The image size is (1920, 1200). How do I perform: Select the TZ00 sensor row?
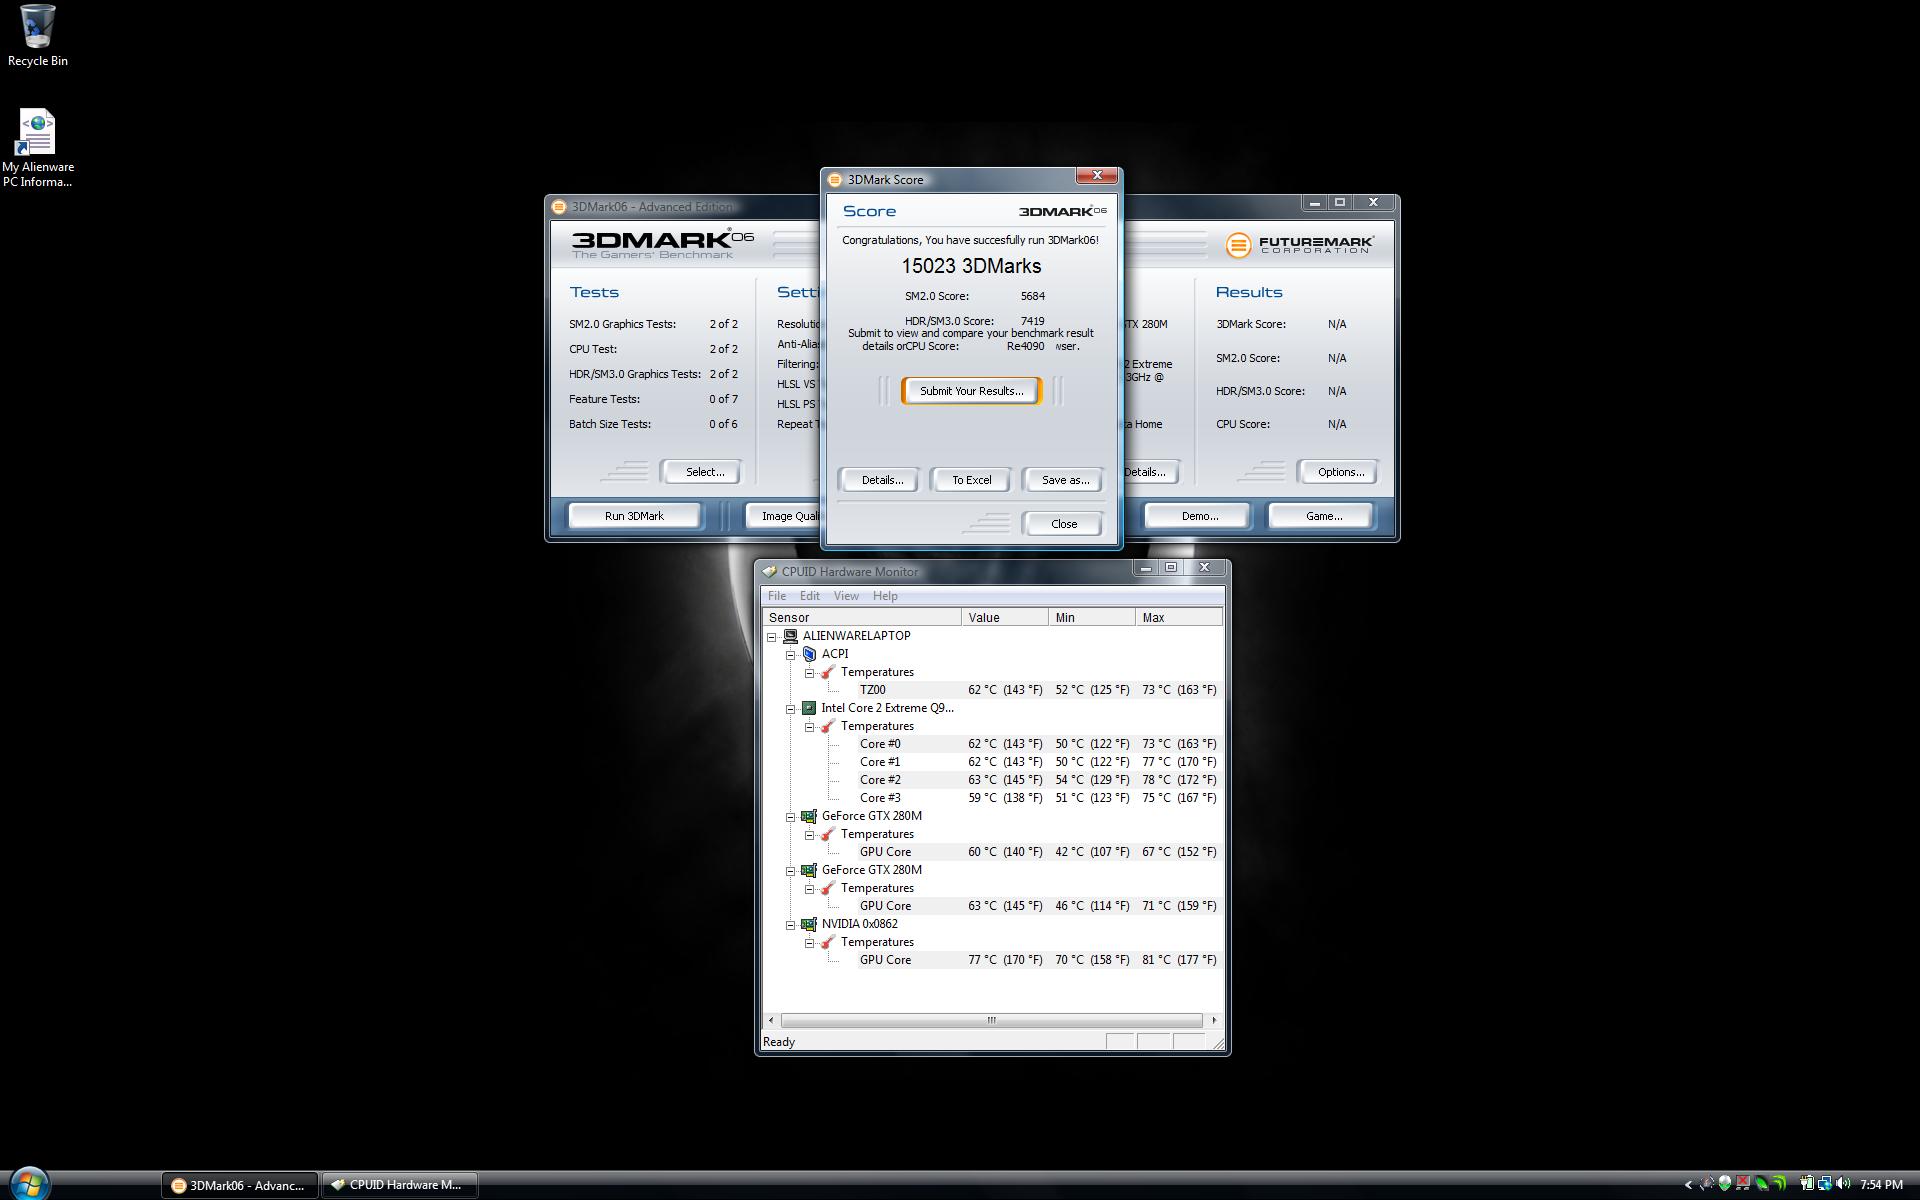pos(1040,690)
